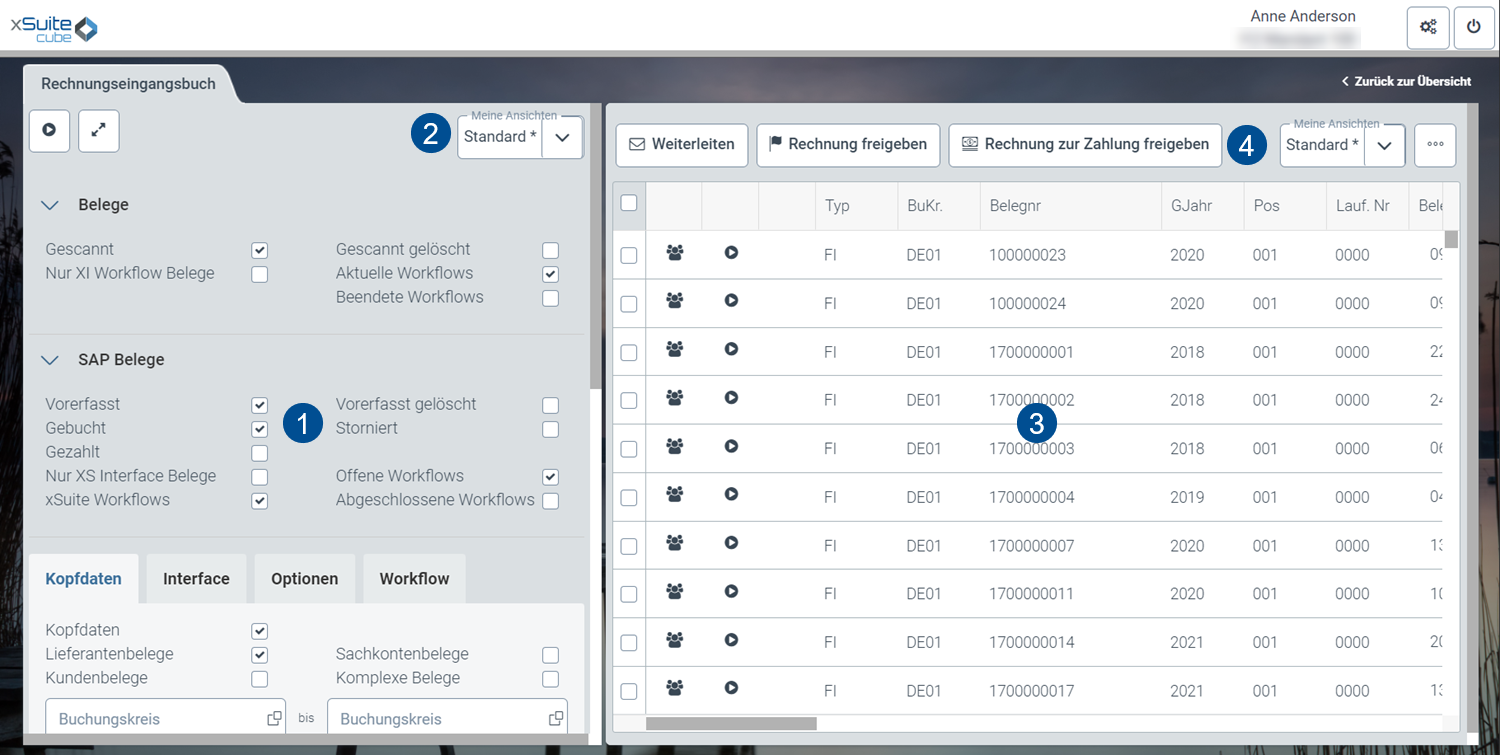Collapse the SAP Belege section
Screen dimensions: 1500x755
pyautogui.click(x=50, y=360)
